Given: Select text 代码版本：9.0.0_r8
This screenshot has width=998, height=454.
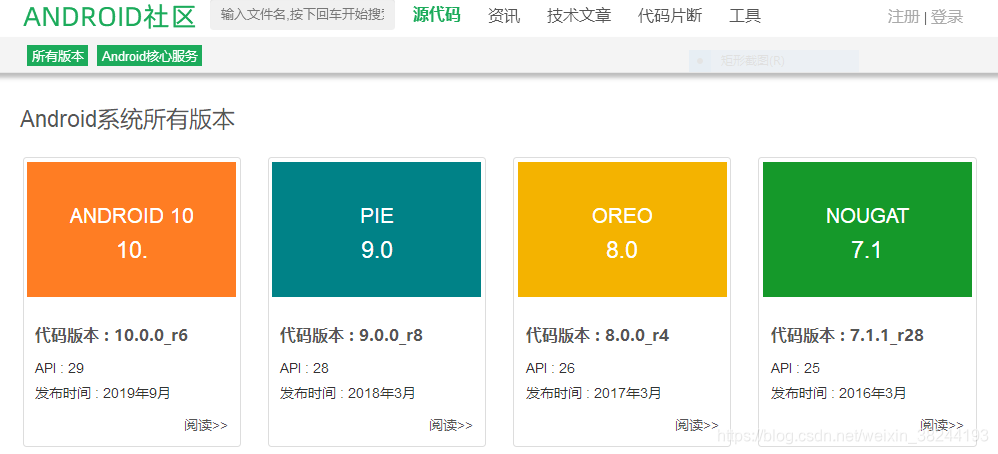Looking at the screenshot, I should [x=351, y=335].
